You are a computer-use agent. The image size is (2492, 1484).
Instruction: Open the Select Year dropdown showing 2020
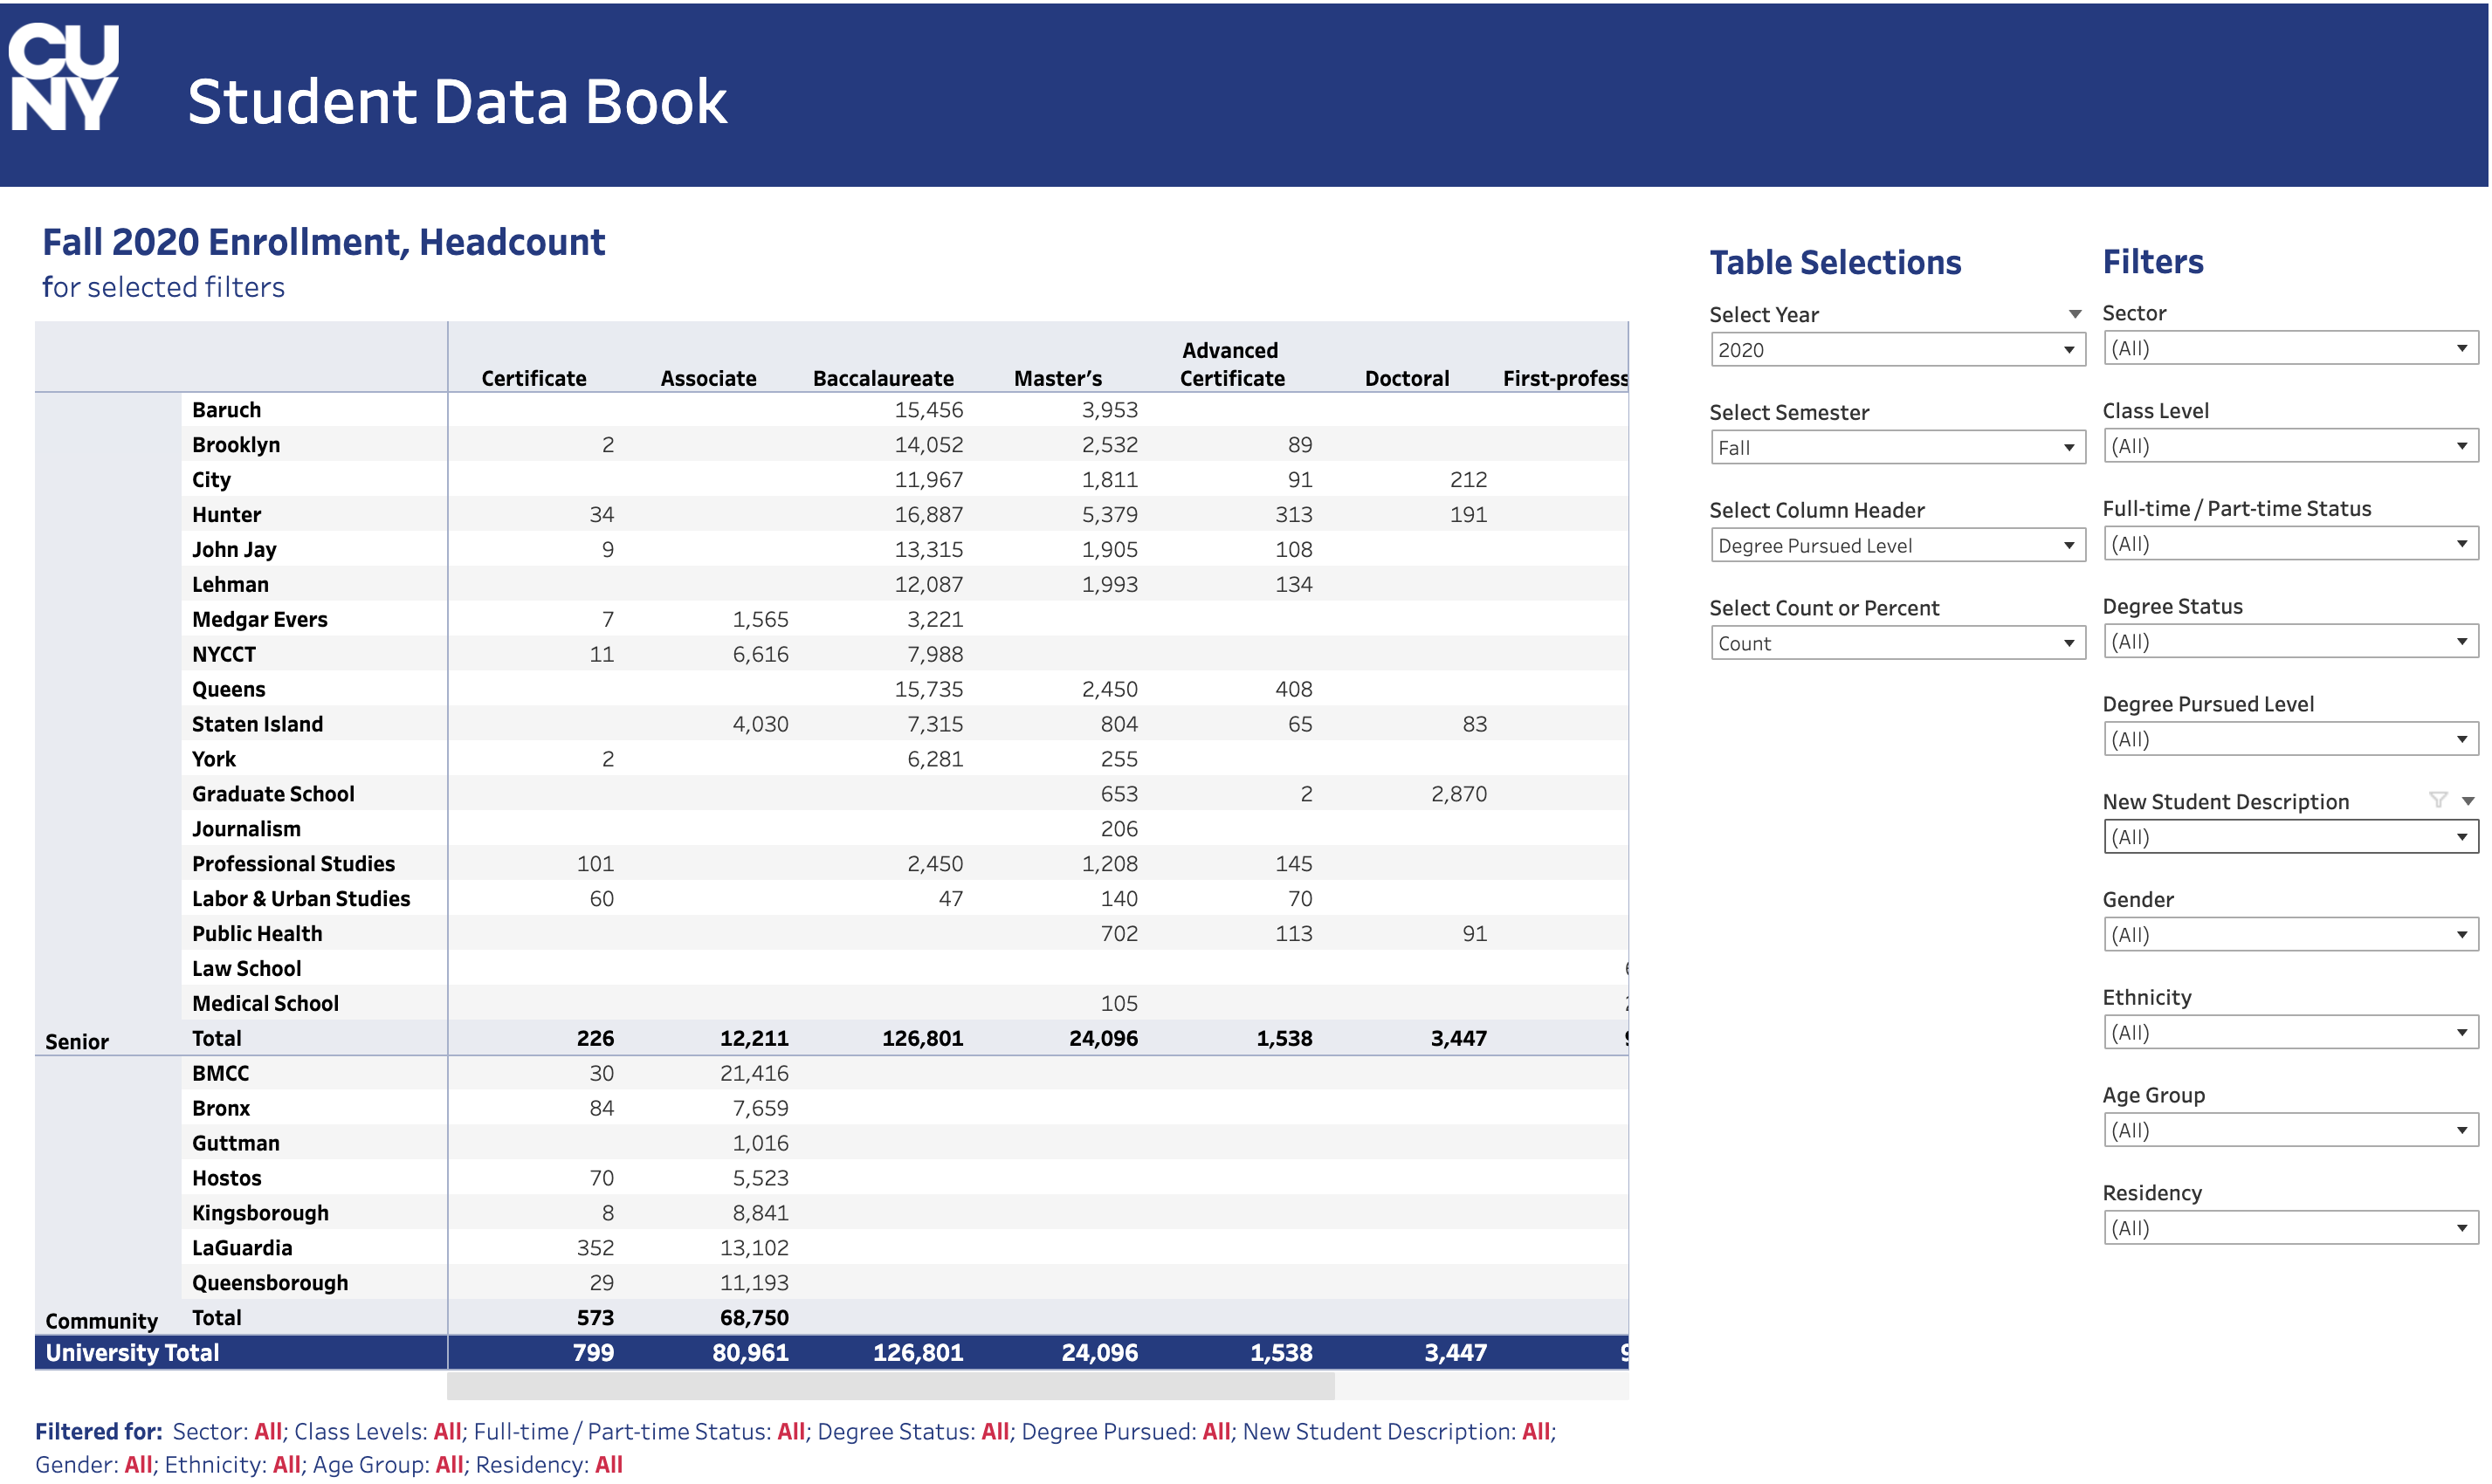click(1897, 350)
